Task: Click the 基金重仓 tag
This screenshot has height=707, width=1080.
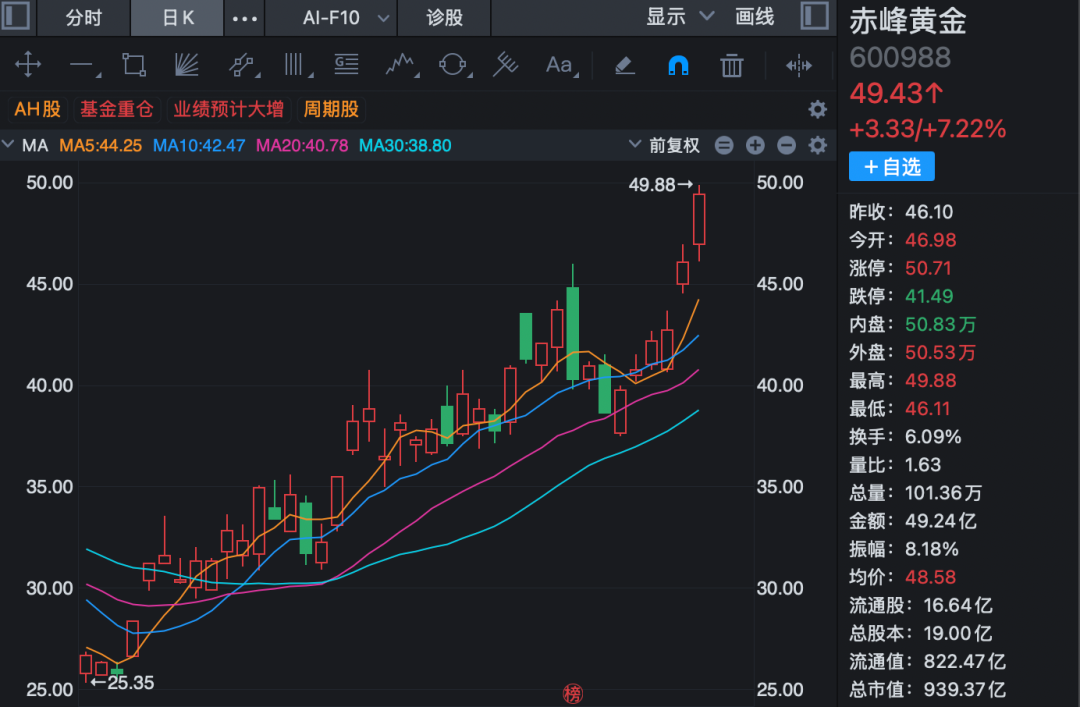Action: tap(116, 109)
